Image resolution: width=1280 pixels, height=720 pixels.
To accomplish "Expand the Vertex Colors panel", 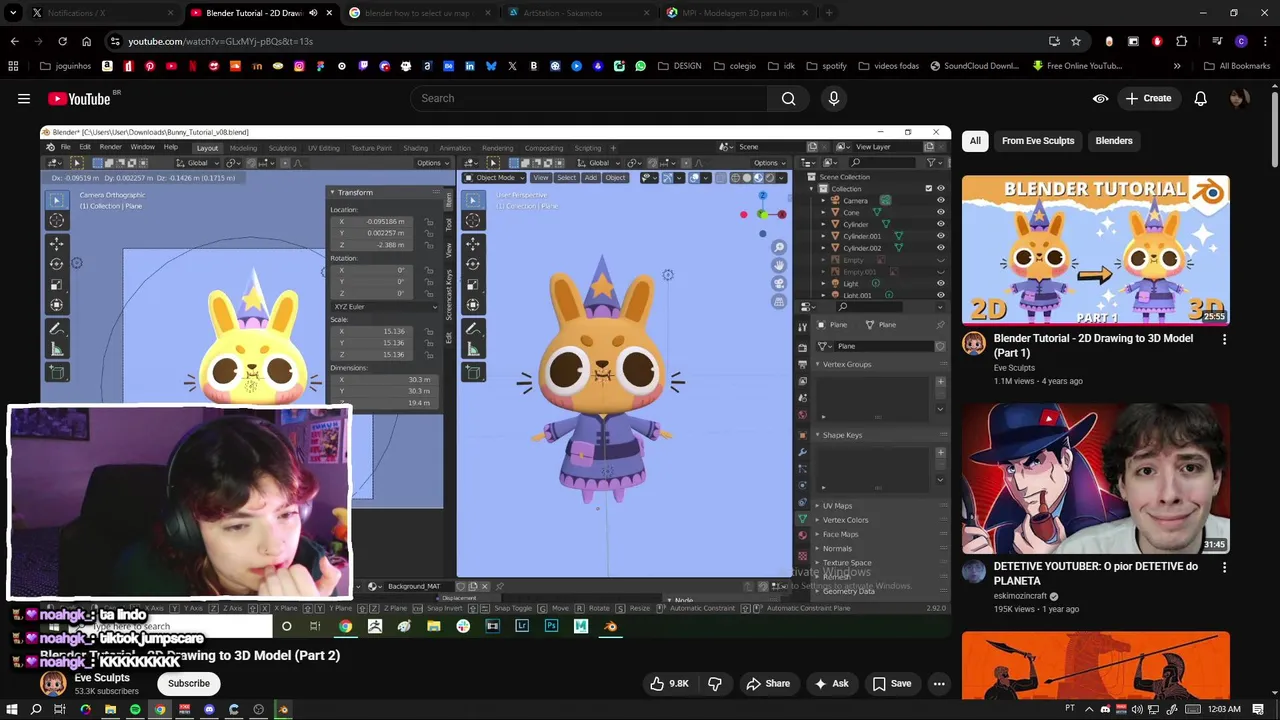I will click(x=844, y=520).
